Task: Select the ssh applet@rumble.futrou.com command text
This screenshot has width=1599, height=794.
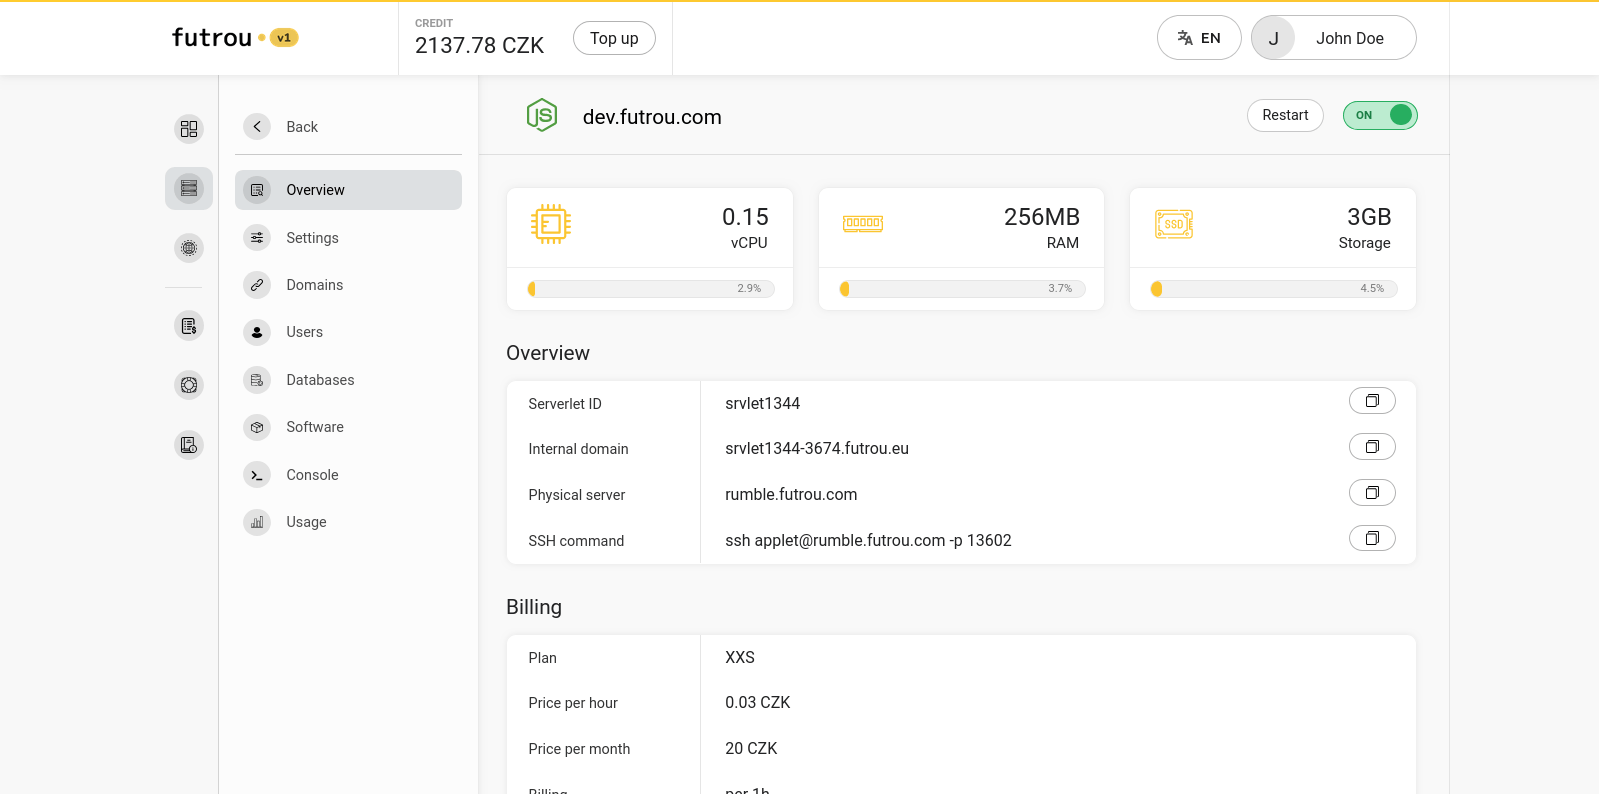Action: (868, 540)
